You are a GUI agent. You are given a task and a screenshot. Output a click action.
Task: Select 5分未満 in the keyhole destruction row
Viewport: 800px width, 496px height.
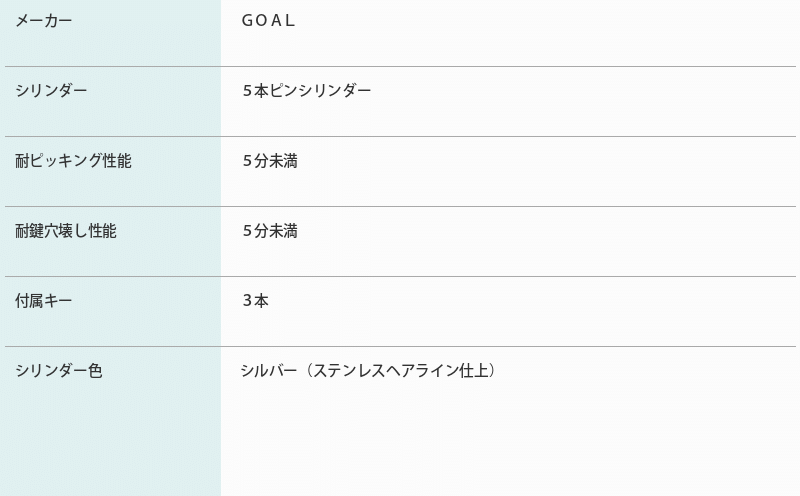[x=270, y=231]
